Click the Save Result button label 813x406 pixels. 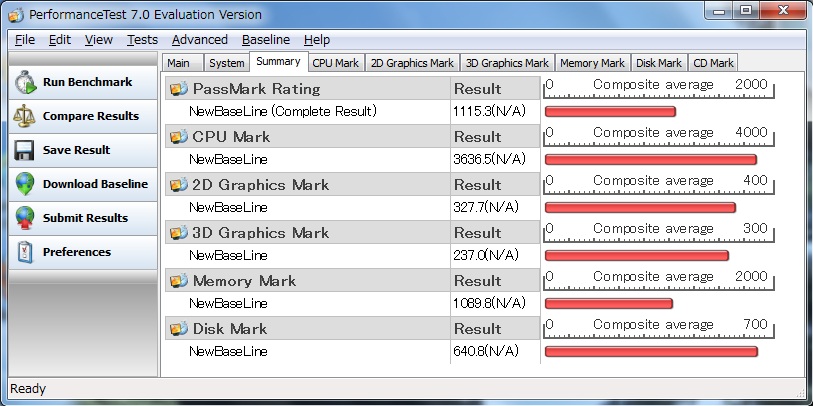click(x=76, y=150)
